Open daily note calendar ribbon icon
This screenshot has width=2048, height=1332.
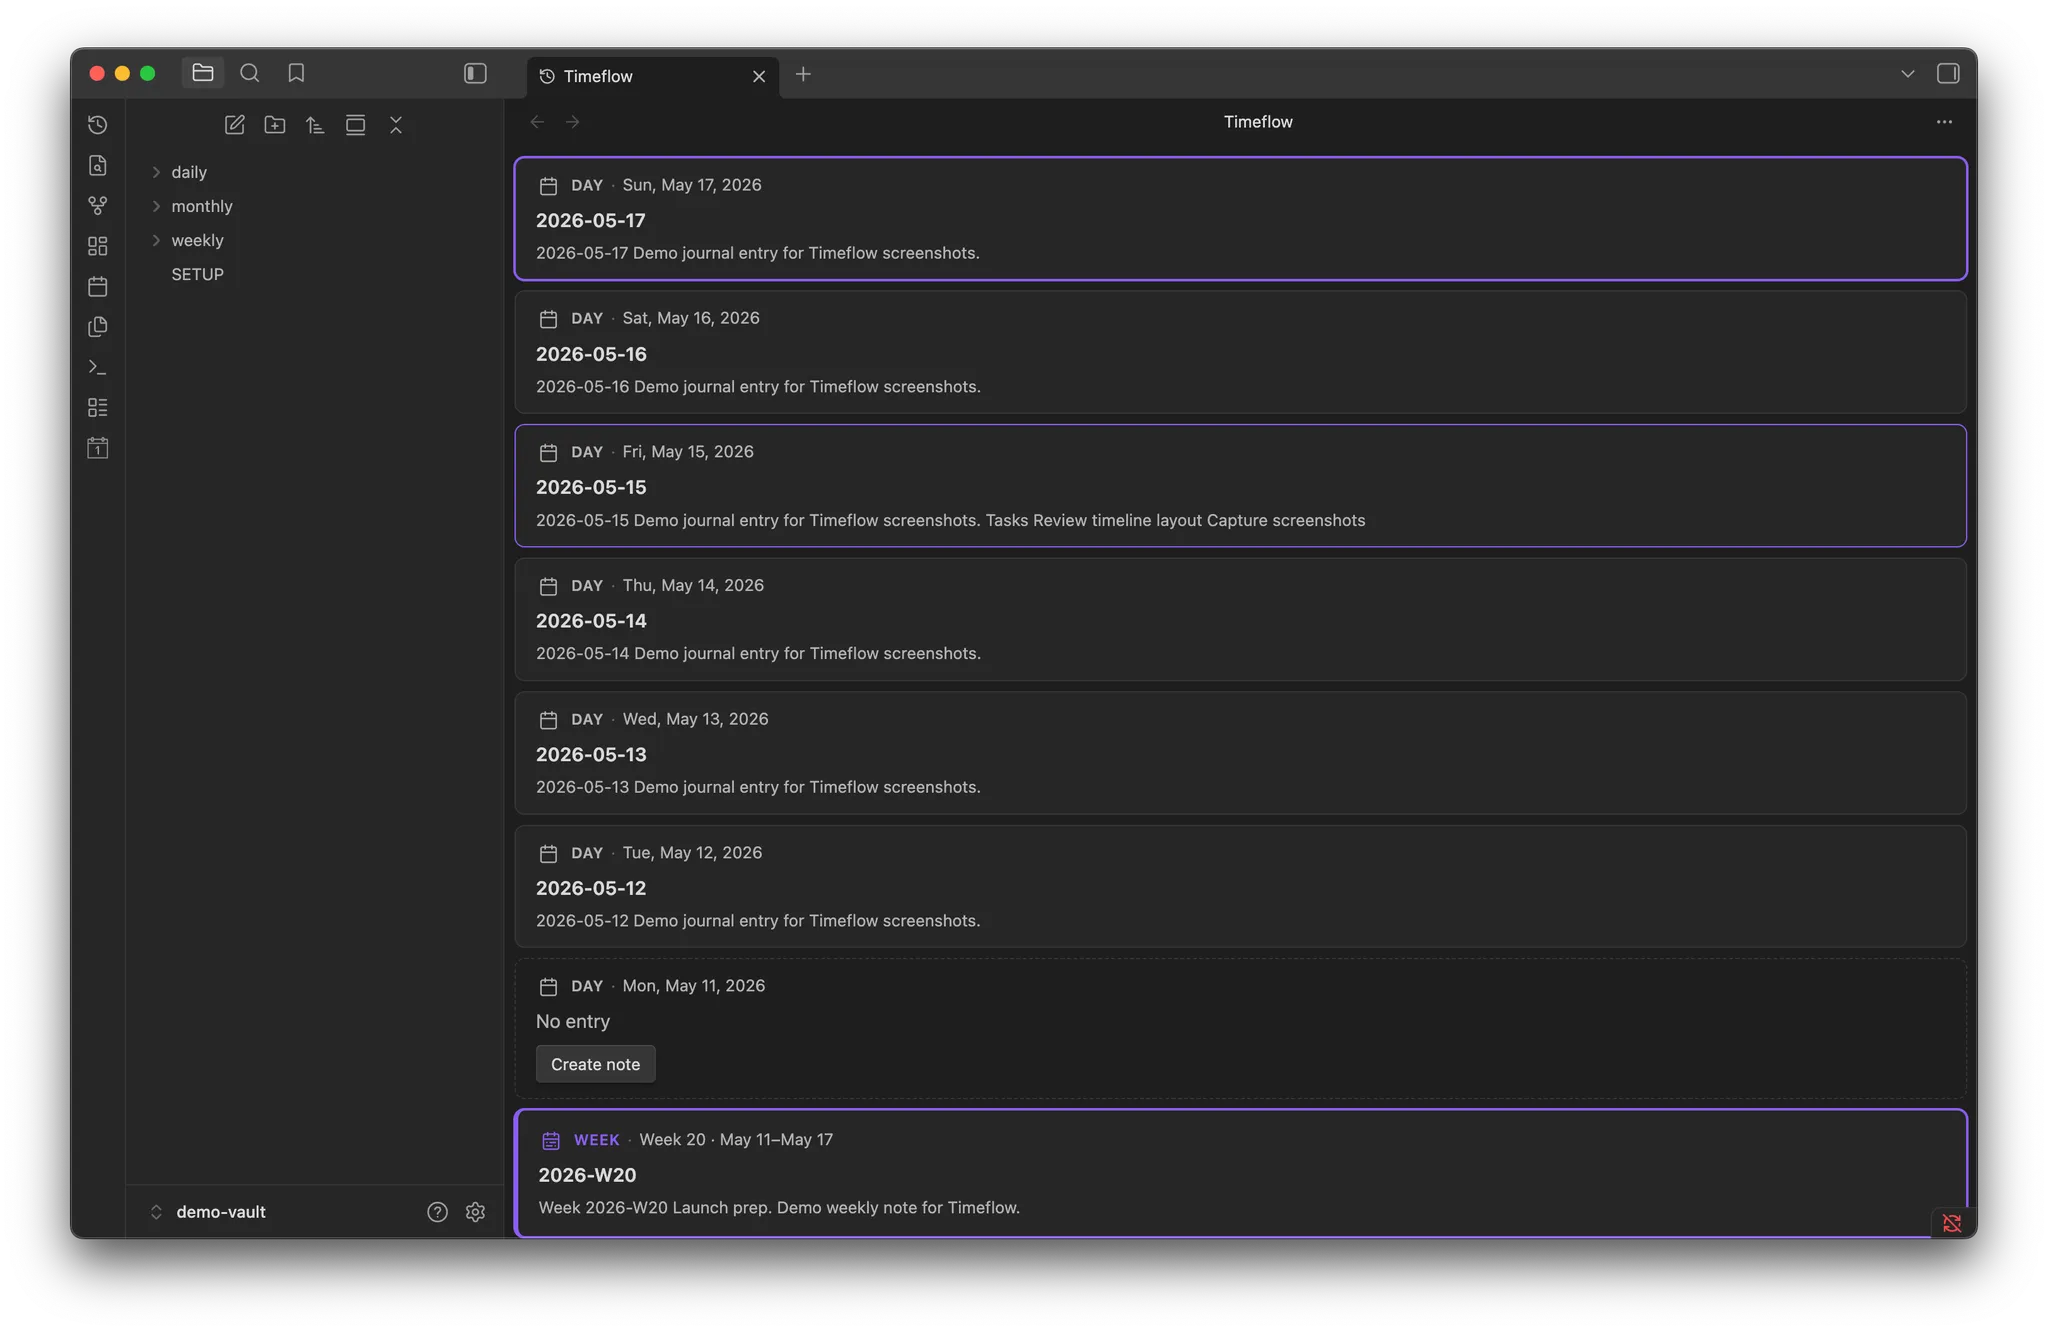pos(98,287)
